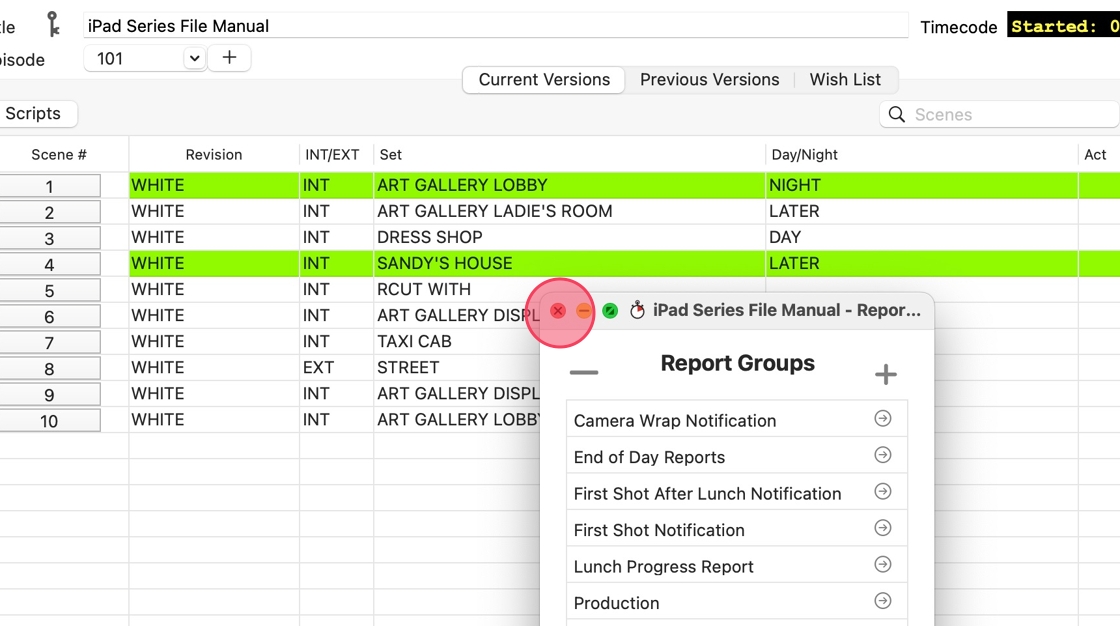Select Lunch Progress Report group

(736, 565)
